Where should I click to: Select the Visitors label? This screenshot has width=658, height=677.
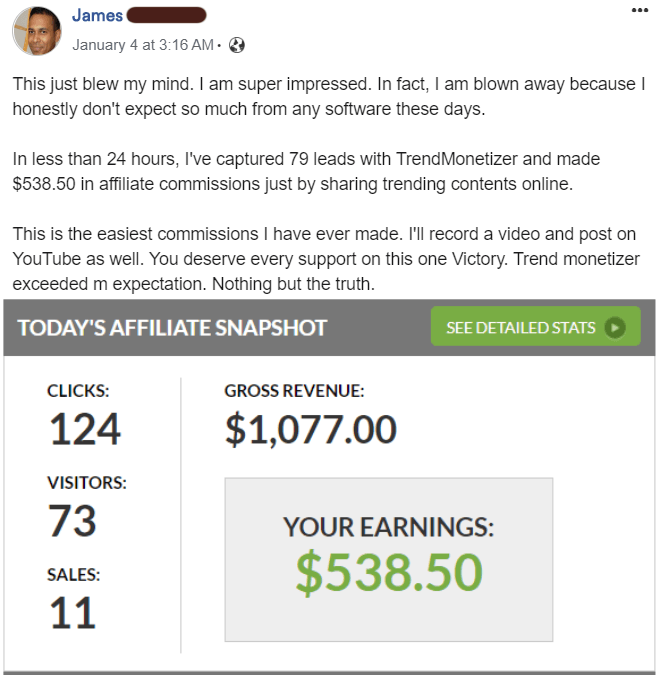coord(87,482)
